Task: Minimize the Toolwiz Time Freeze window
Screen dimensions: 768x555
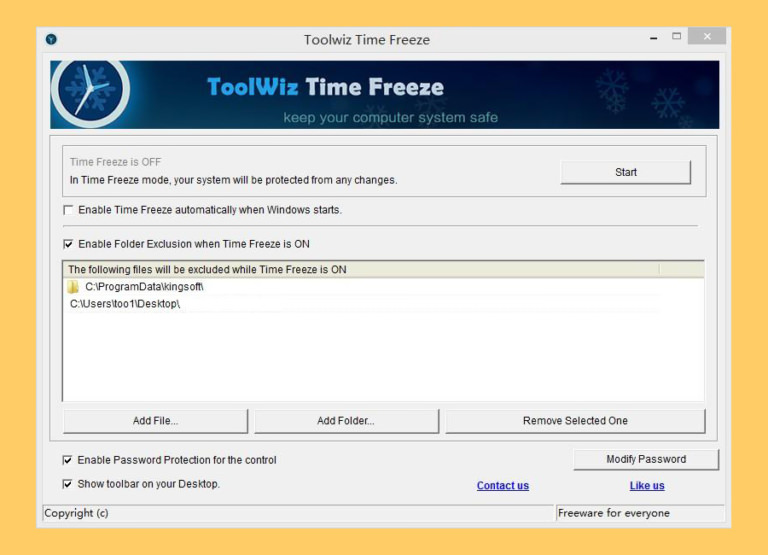Action: (653, 37)
